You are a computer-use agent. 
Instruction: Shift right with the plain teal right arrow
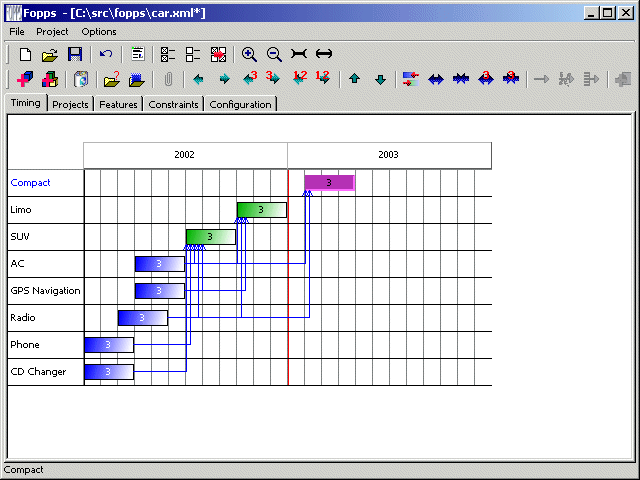coord(224,79)
